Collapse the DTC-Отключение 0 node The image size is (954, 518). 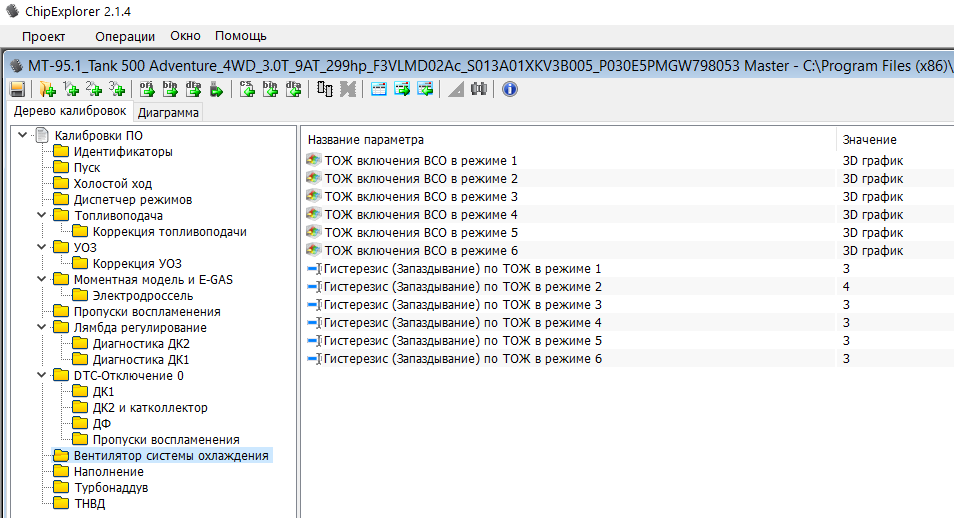coord(40,376)
